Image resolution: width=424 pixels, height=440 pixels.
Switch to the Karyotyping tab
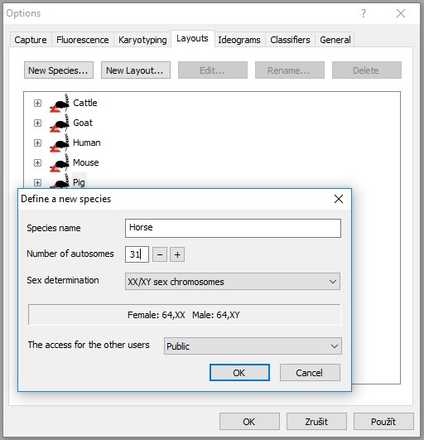click(x=143, y=40)
